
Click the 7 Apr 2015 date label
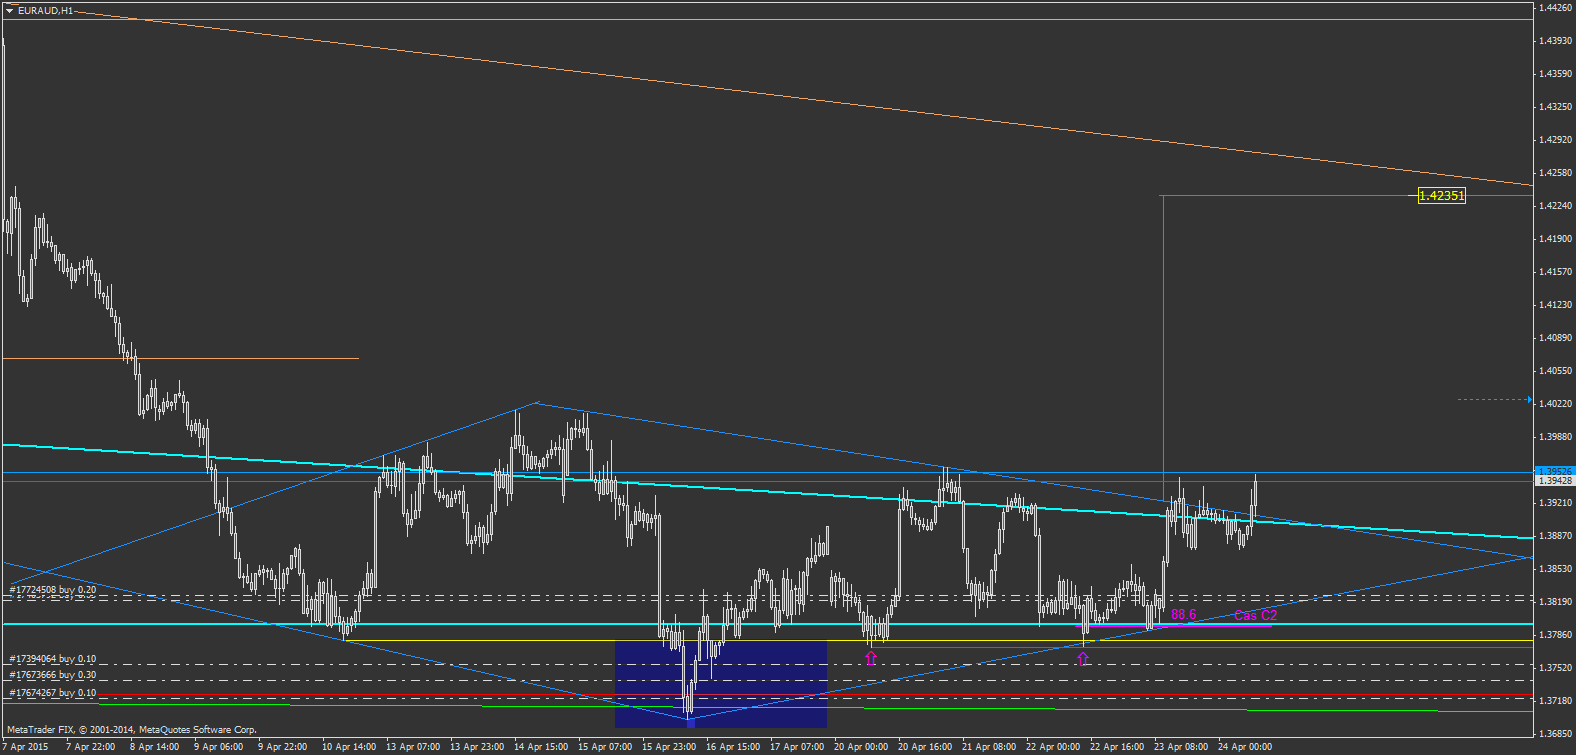(x=25, y=746)
